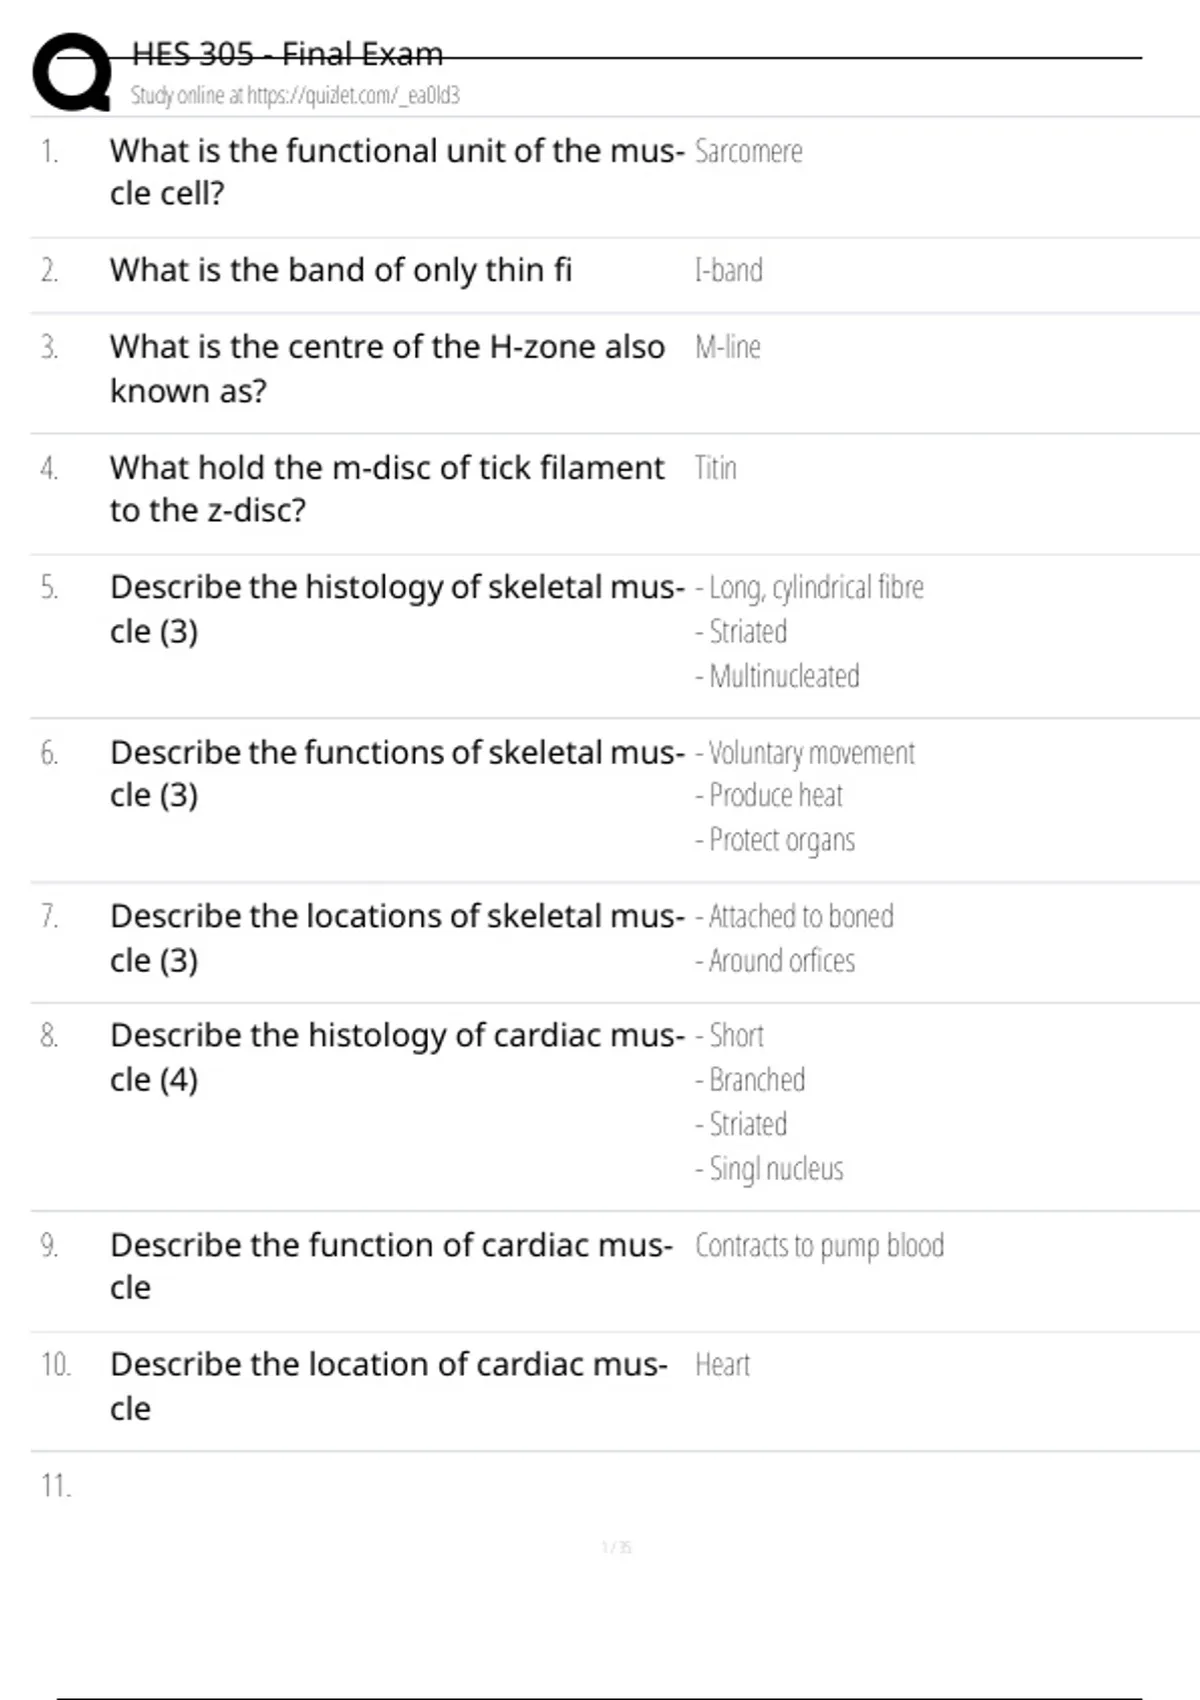Click the Multinucleated answer line

point(778,677)
